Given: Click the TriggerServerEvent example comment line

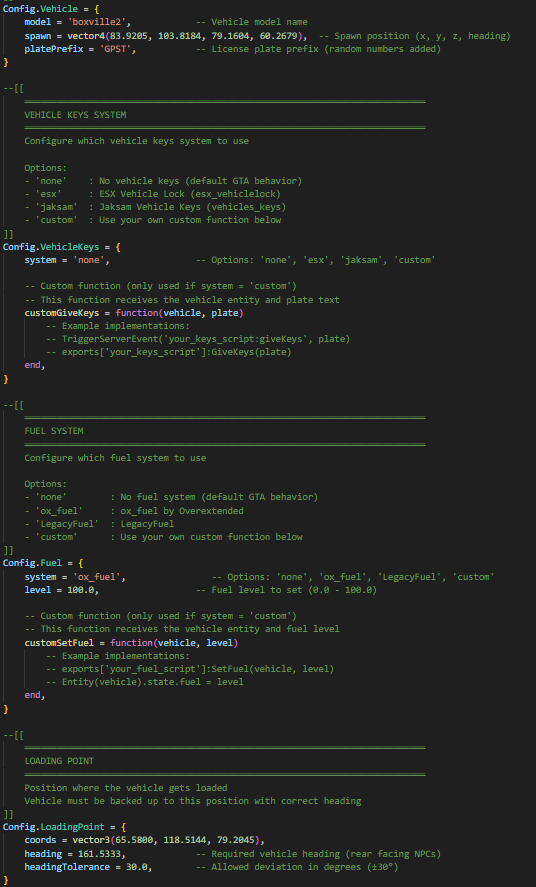Looking at the screenshot, I should pyautogui.click(x=198, y=339).
